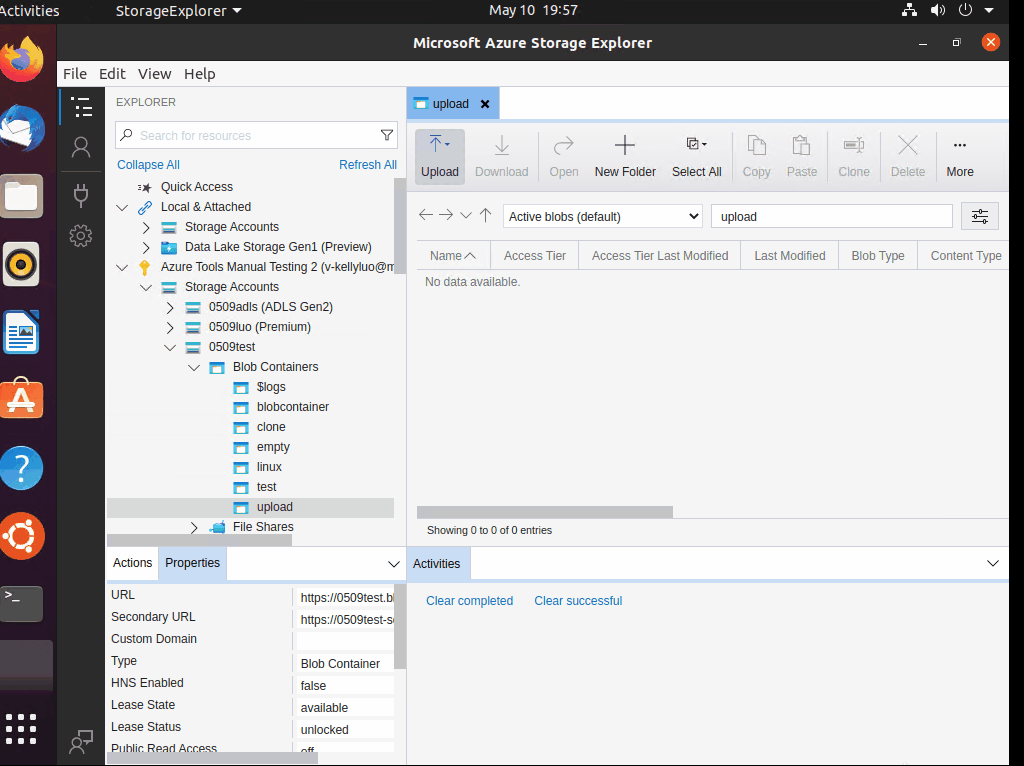Navigate back with the left arrow

pos(426,215)
